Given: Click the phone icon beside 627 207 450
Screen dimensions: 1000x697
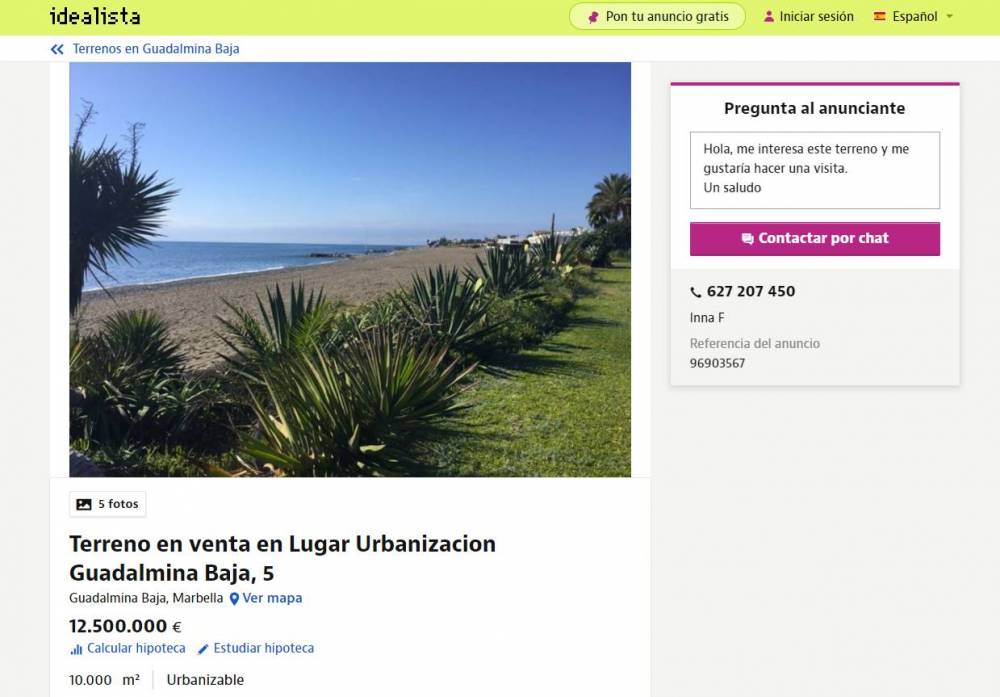Looking at the screenshot, I should (696, 292).
